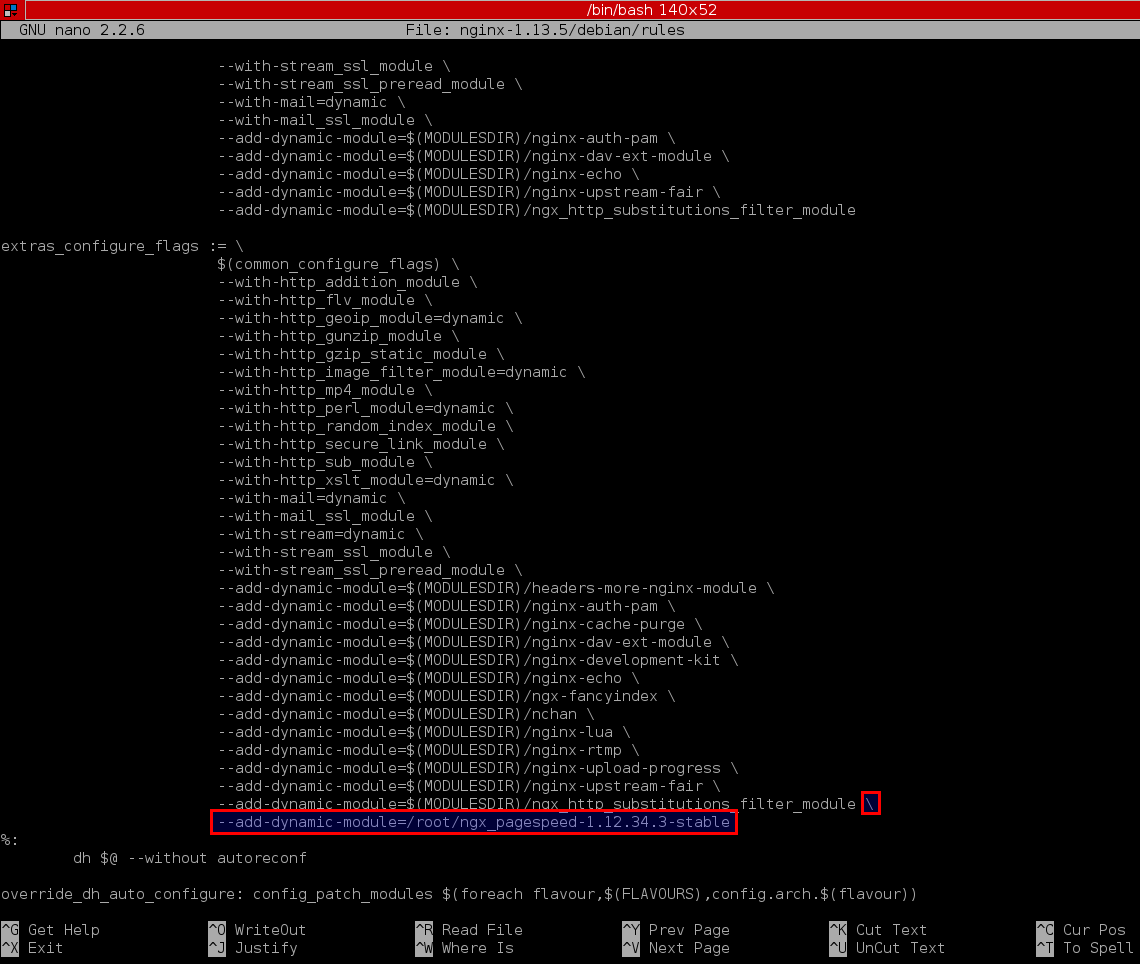Click the nginx-cache-purge module line
The image size is (1140, 964).
[x=460, y=624]
